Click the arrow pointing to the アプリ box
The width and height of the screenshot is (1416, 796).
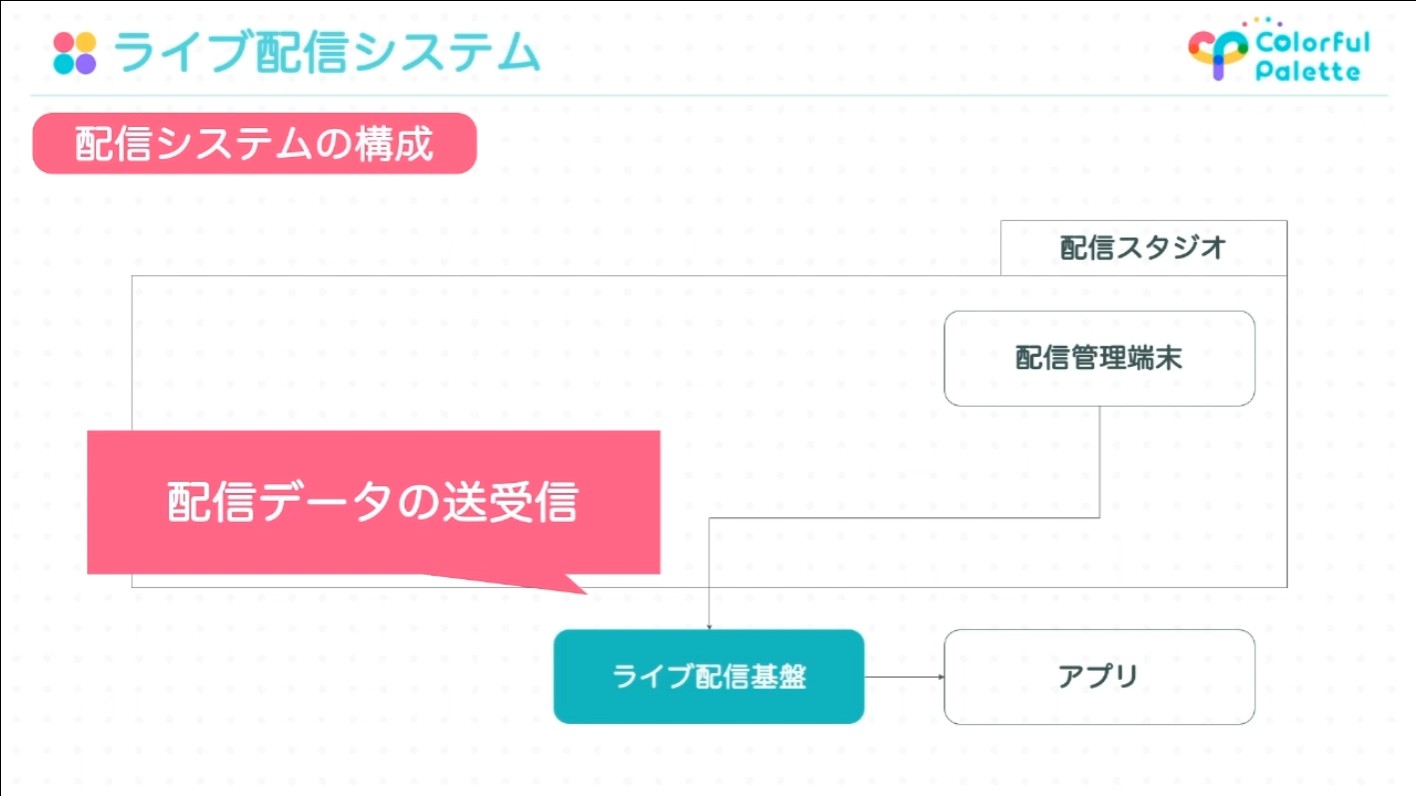904,677
